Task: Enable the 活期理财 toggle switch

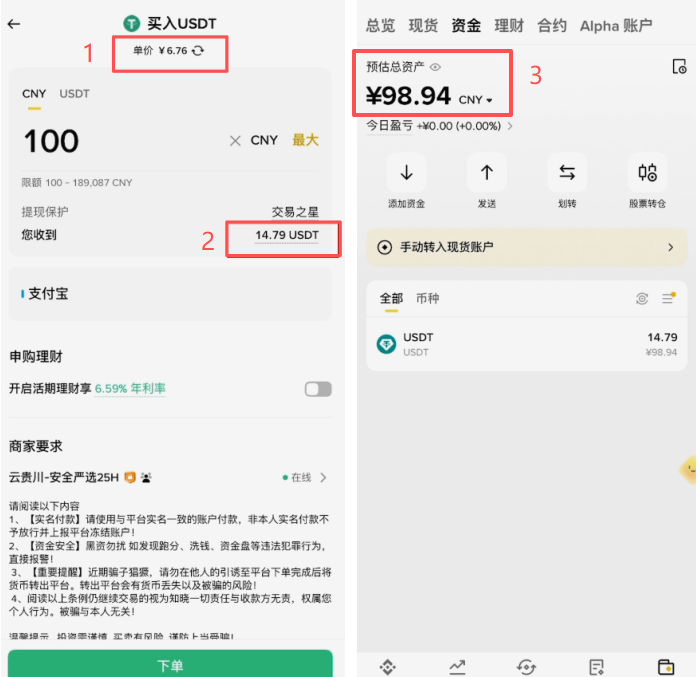Action: (318, 389)
